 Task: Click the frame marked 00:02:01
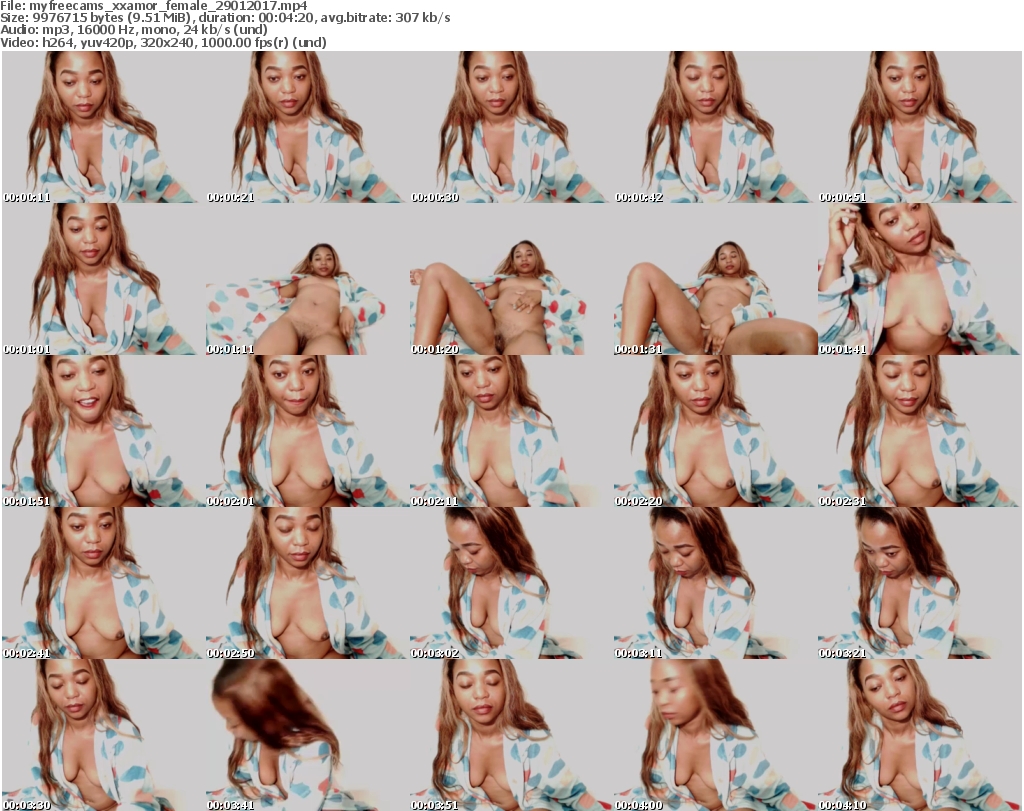(x=307, y=431)
